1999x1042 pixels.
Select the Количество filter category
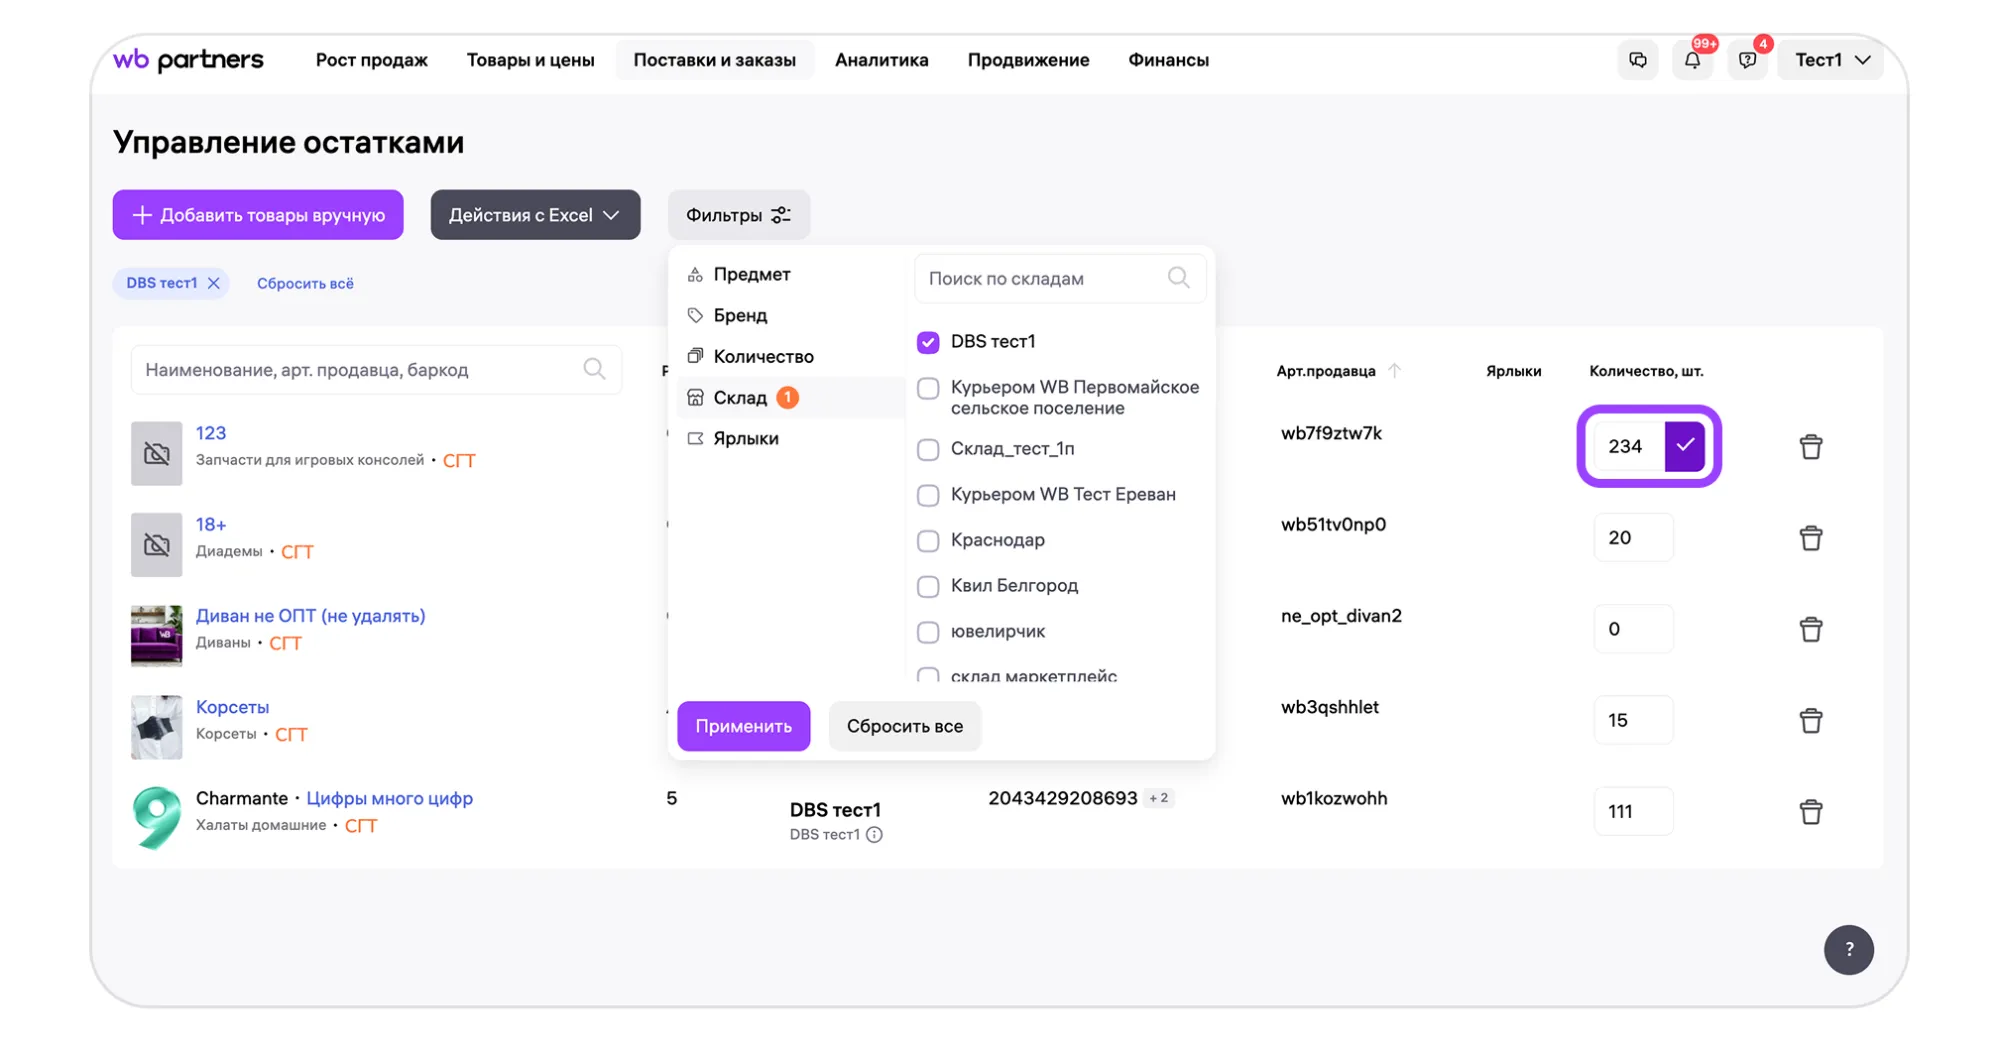tap(763, 356)
